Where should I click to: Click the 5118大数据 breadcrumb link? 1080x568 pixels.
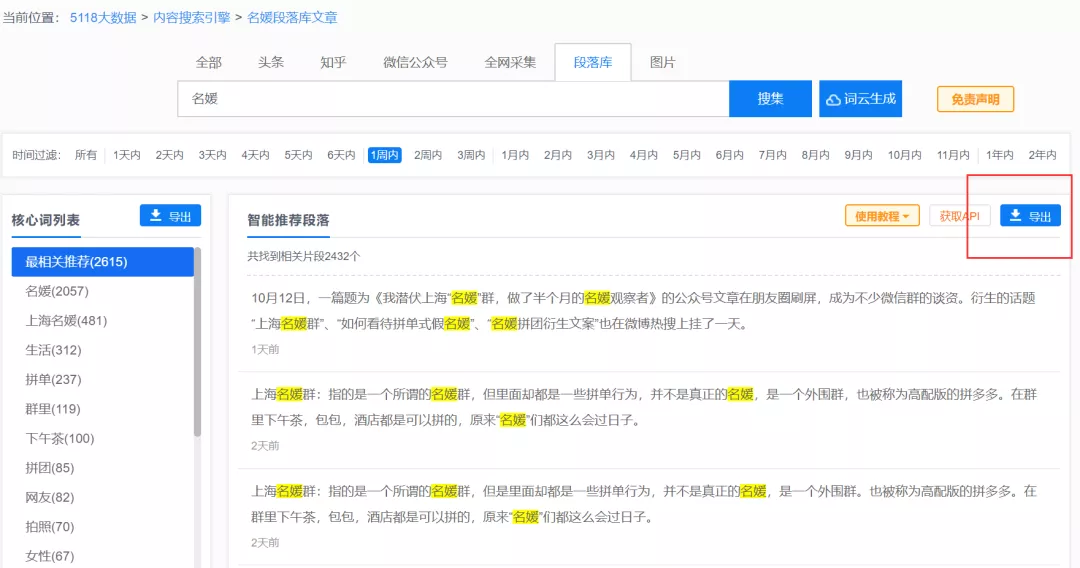point(103,18)
